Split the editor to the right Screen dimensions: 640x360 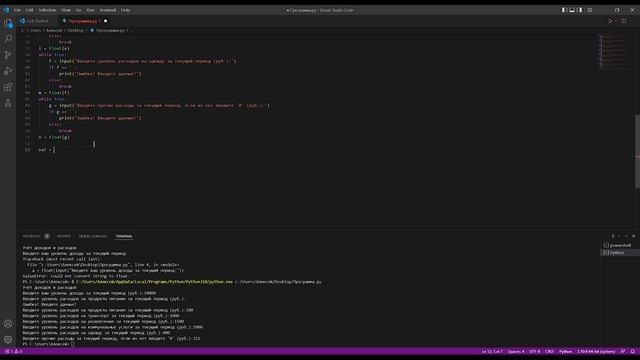(623, 21)
